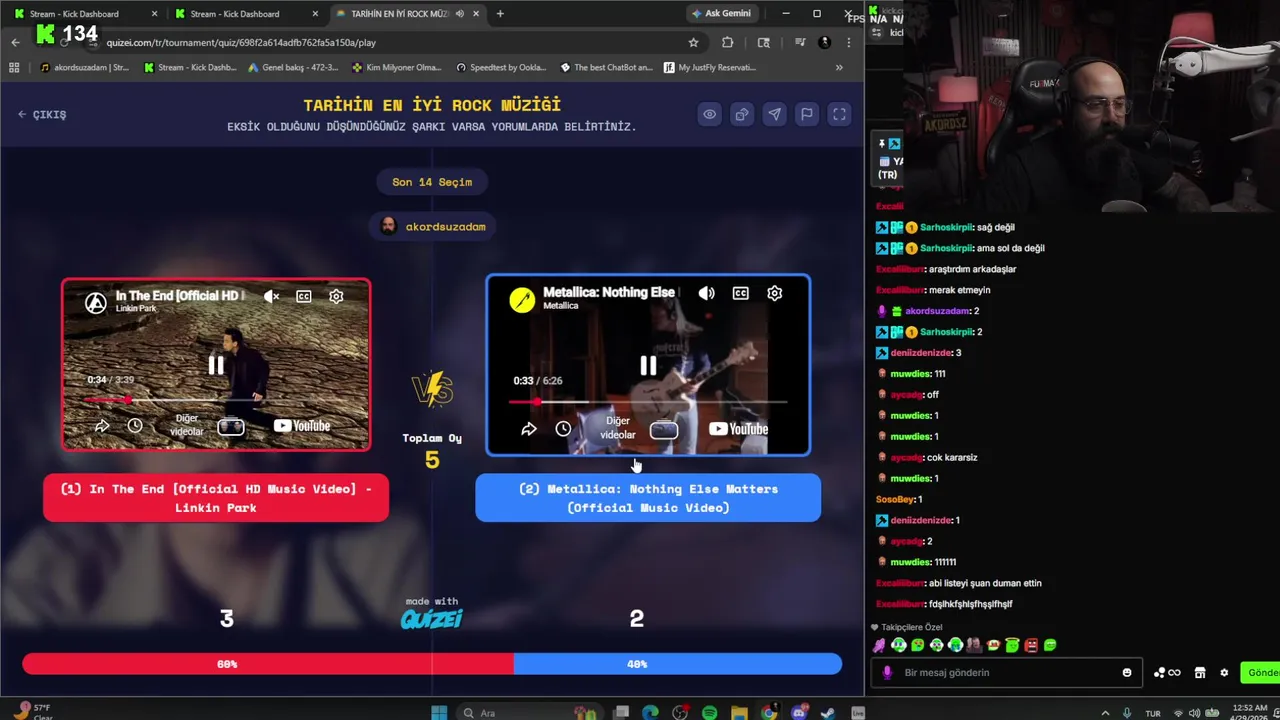Pause the Metallica Nothing Else Matters video
The image size is (1280, 720).
(x=648, y=366)
